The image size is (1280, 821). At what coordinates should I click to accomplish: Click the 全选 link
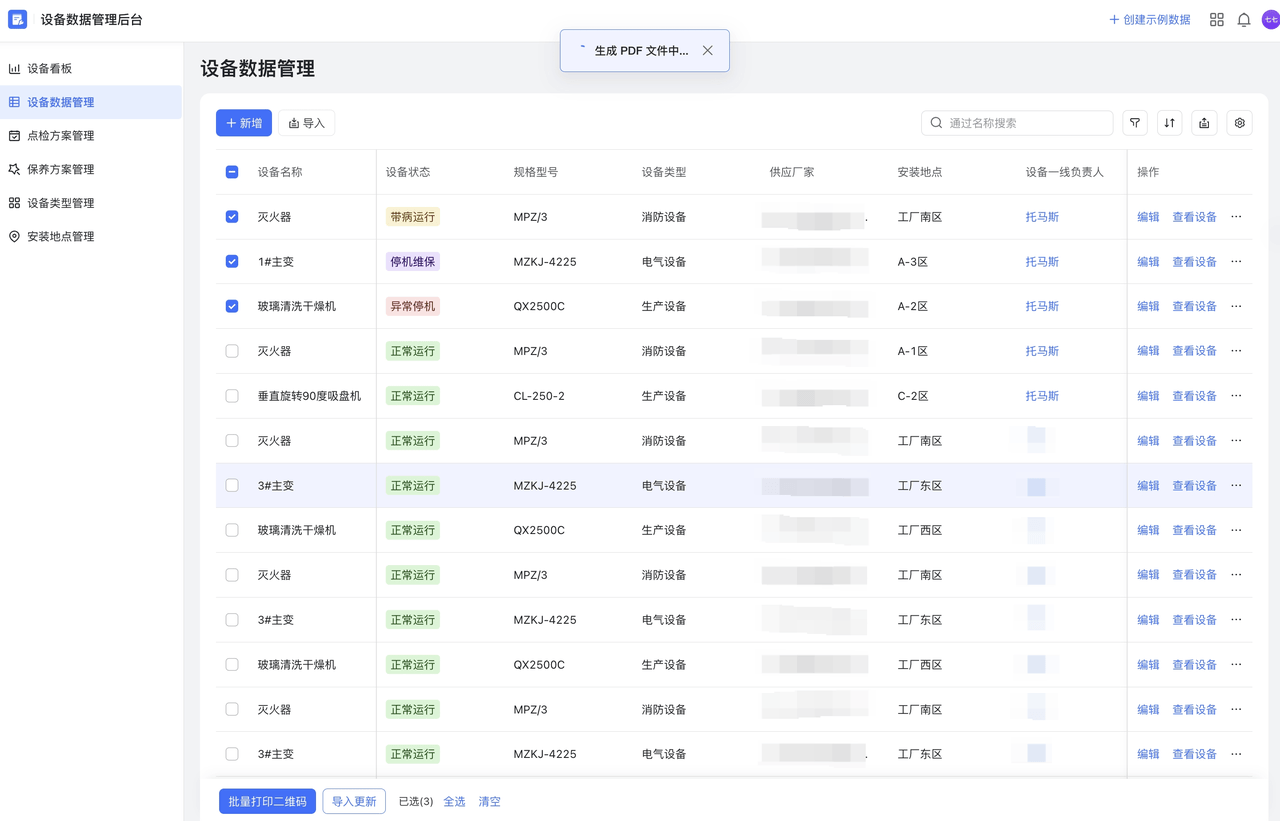coord(454,801)
